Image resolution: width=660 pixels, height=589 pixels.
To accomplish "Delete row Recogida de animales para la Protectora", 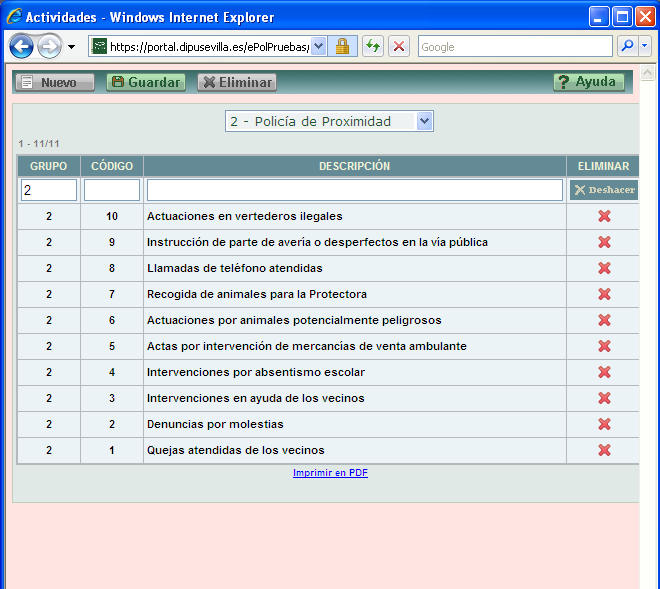I will pos(604,294).
